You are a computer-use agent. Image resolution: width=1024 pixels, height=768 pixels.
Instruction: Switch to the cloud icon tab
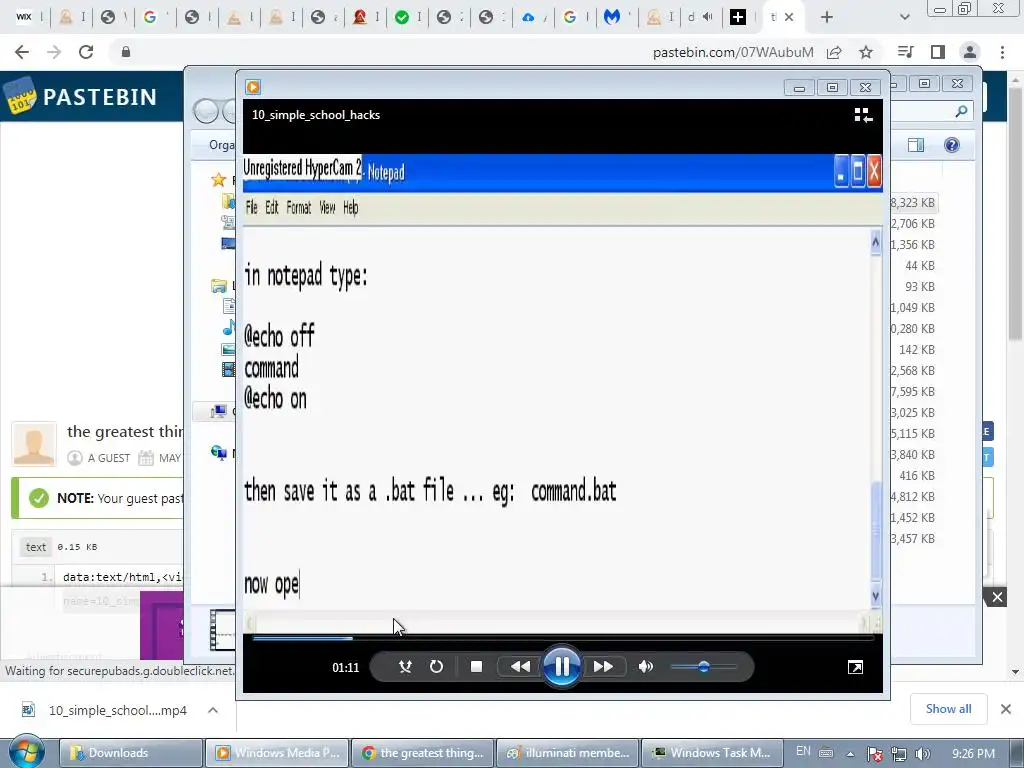(x=528, y=17)
